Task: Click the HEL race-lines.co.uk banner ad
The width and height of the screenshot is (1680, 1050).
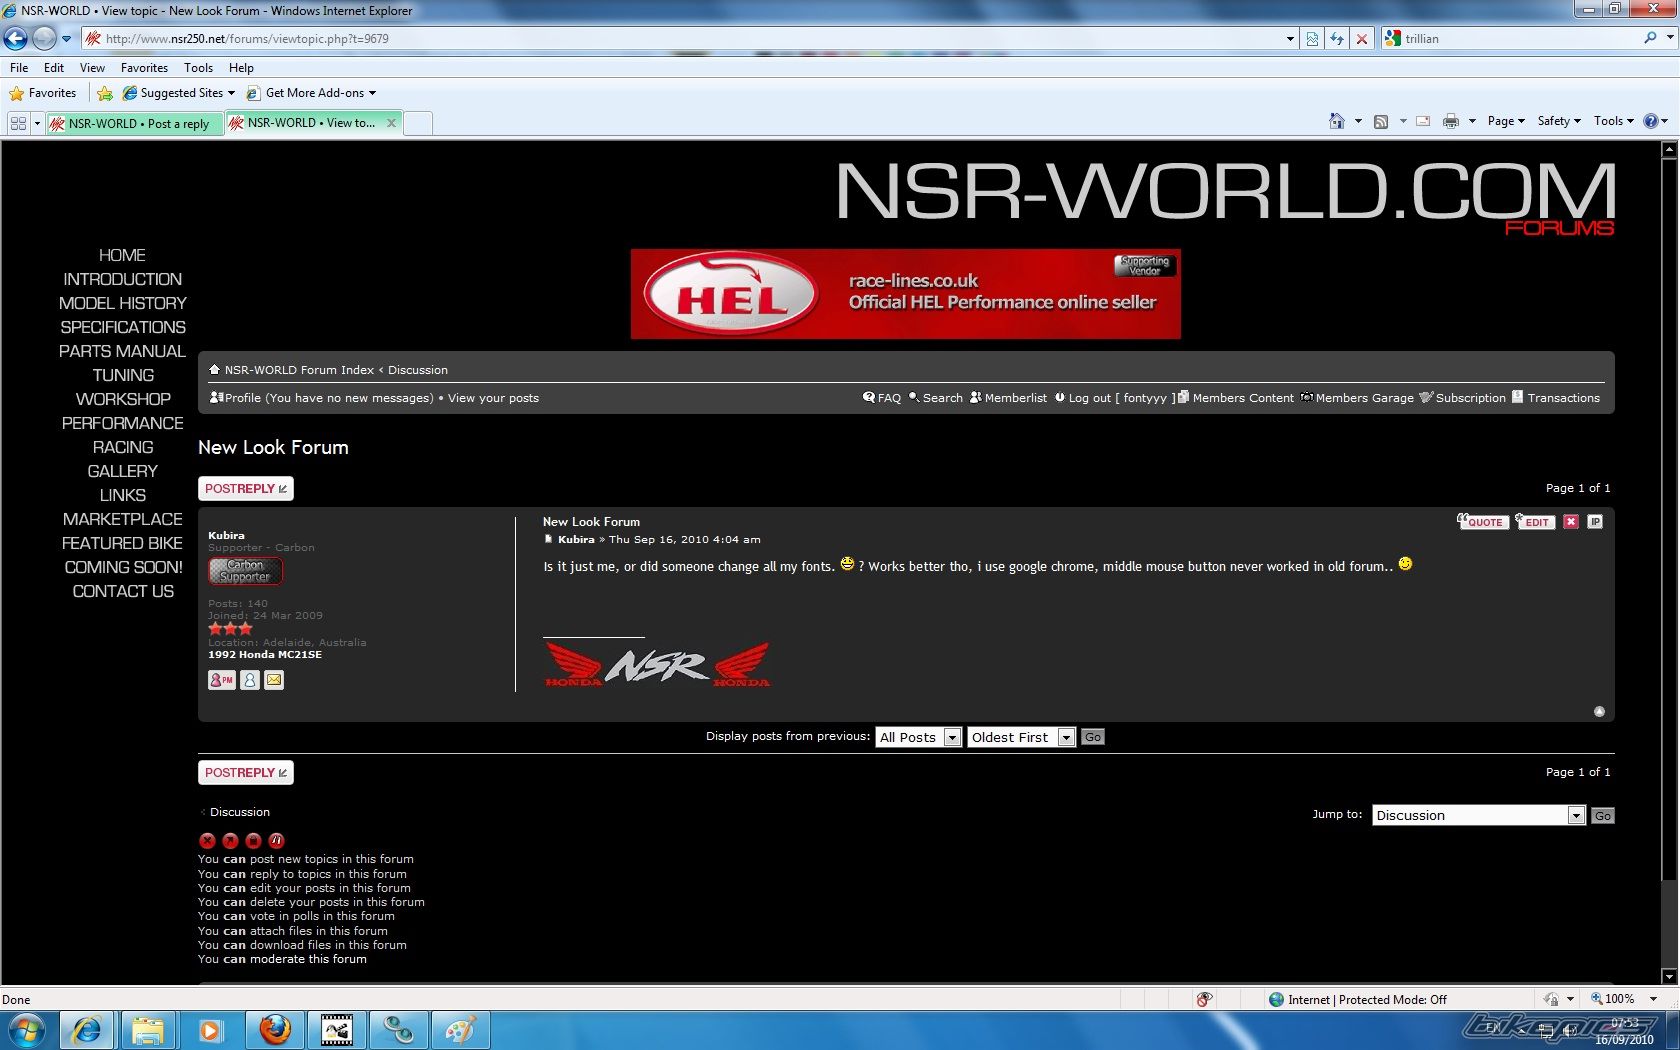Action: [906, 294]
